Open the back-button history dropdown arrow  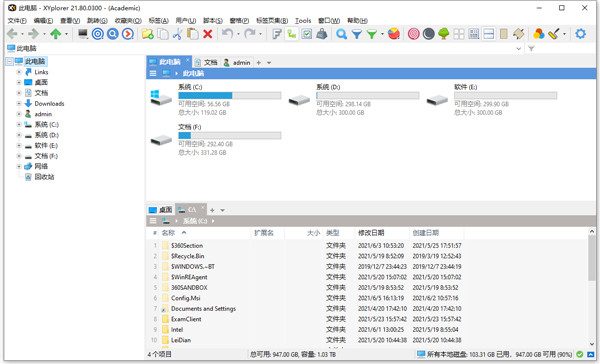click(22, 34)
